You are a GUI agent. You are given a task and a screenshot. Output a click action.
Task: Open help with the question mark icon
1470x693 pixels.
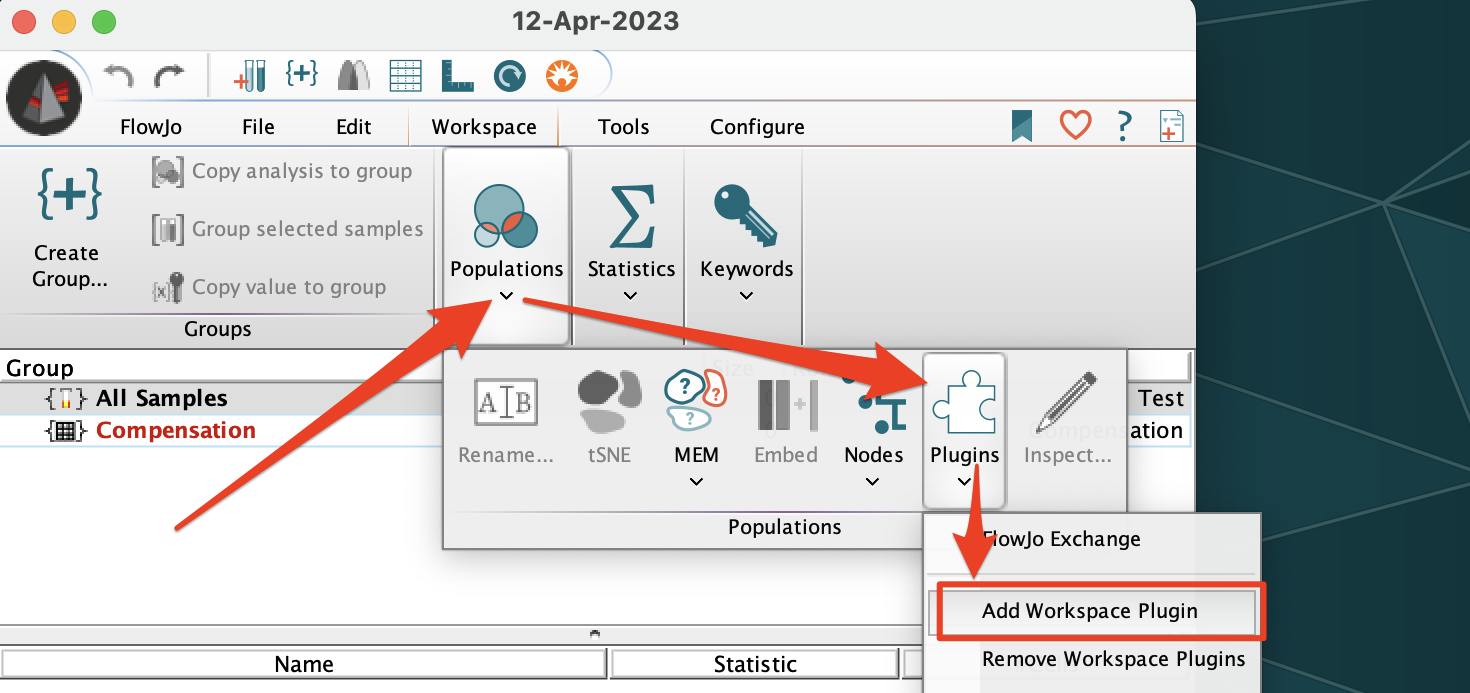[1125, 126]
